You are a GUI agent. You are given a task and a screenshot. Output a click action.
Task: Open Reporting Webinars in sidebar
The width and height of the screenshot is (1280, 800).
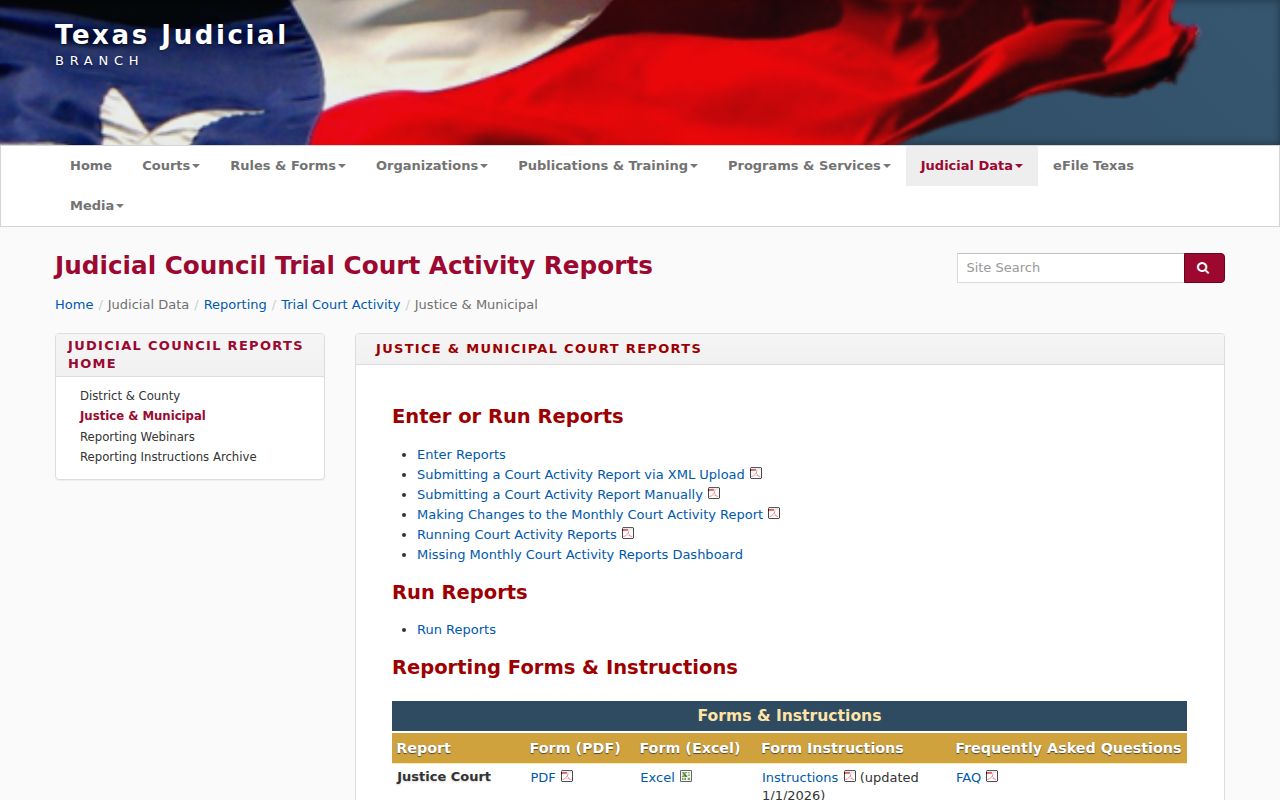tap(137, 437)
